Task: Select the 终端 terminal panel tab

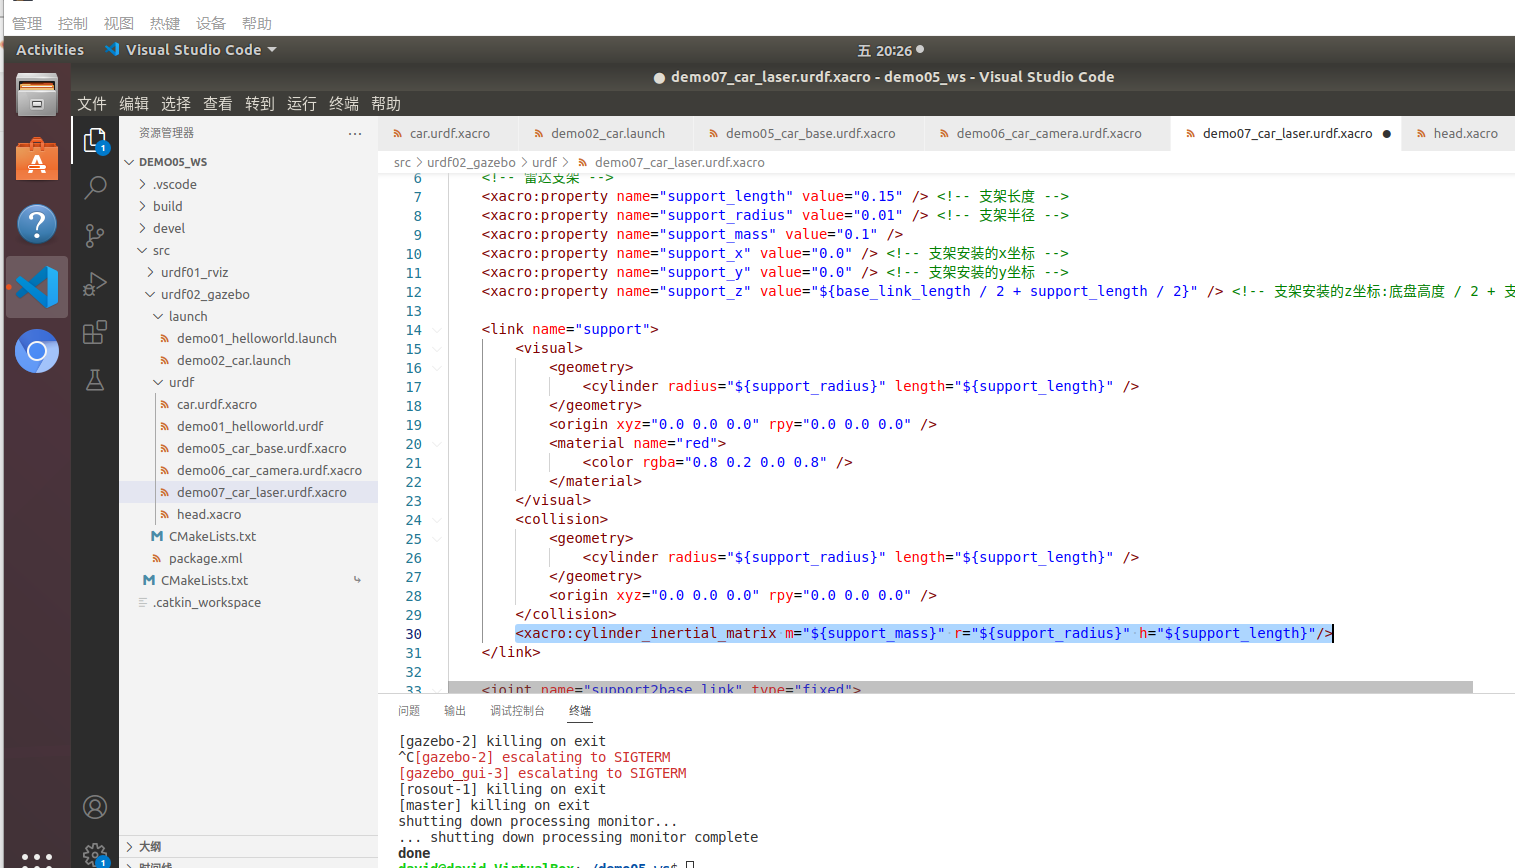Action: 580,711
